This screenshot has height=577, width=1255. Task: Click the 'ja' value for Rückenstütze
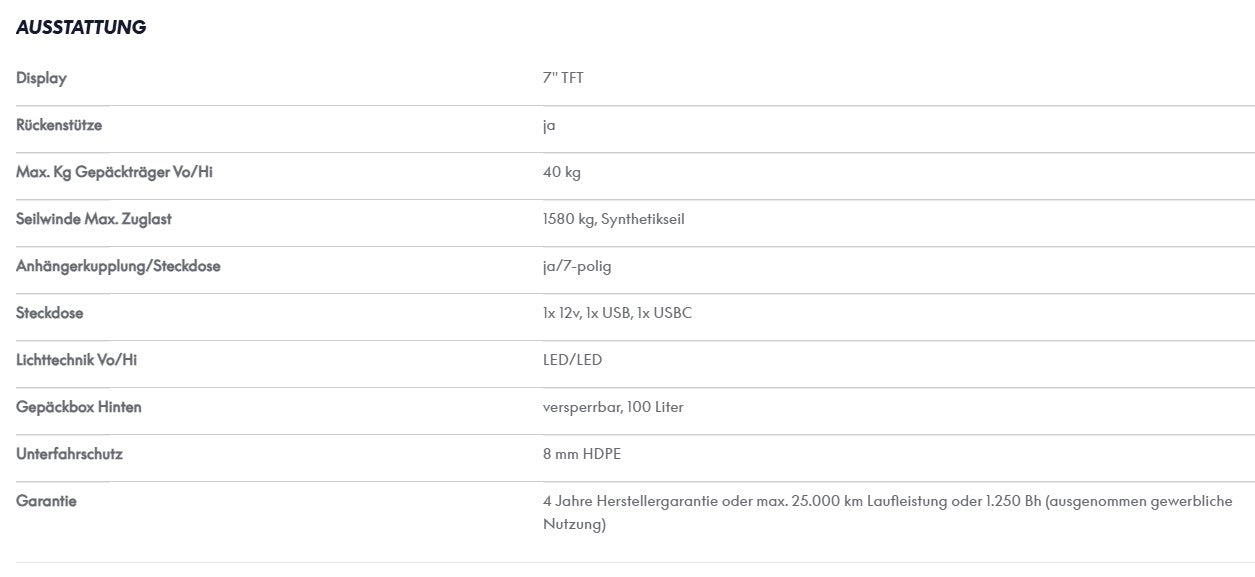click(549, 126)
